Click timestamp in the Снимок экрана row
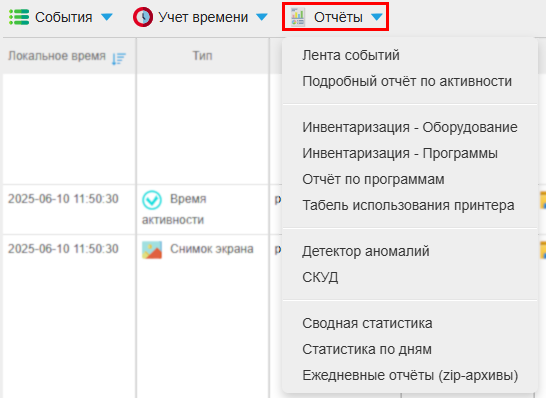Screen dimensions: 546x398 tap(63, 249)
